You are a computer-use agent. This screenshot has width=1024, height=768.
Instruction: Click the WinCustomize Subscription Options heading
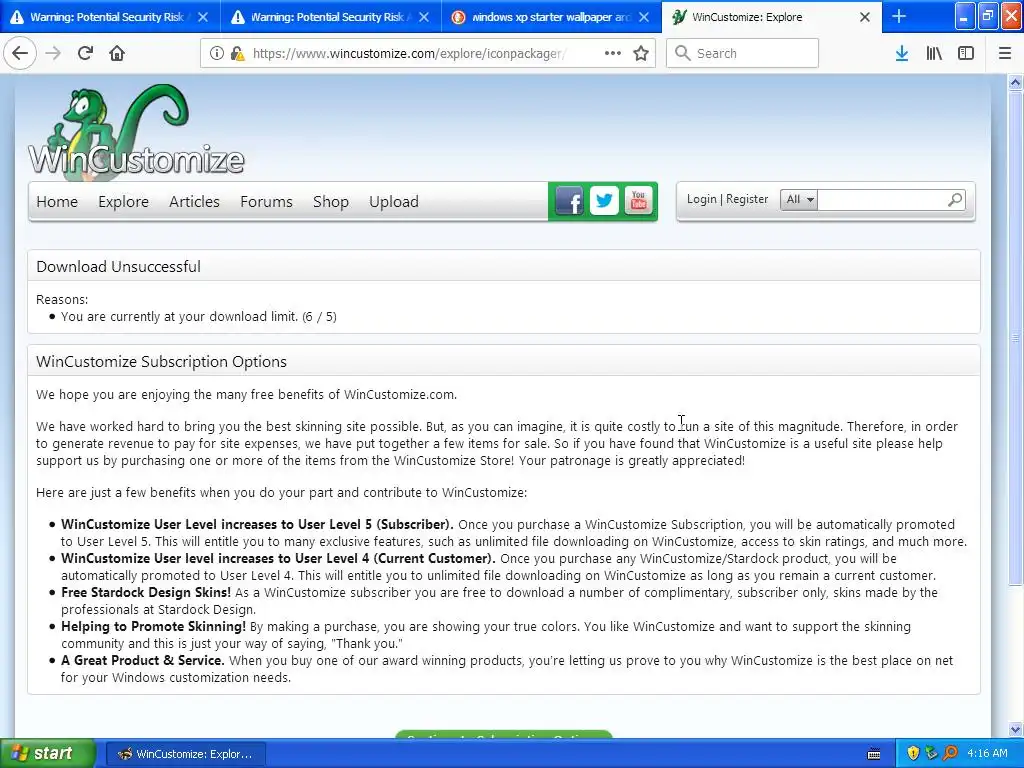pyautogui.click(x=161, y=362)
